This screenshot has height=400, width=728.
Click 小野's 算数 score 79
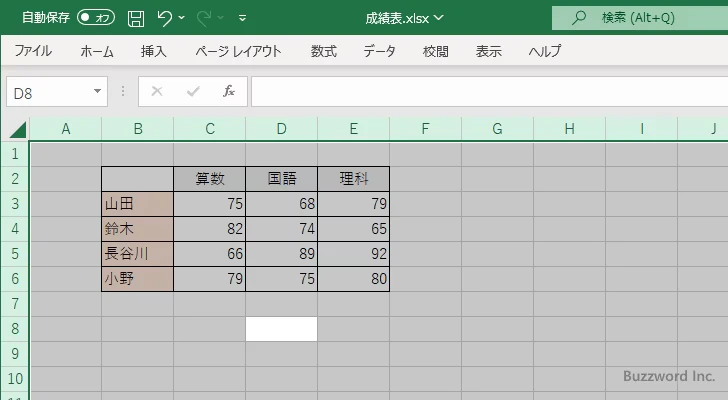click(210, 279)
